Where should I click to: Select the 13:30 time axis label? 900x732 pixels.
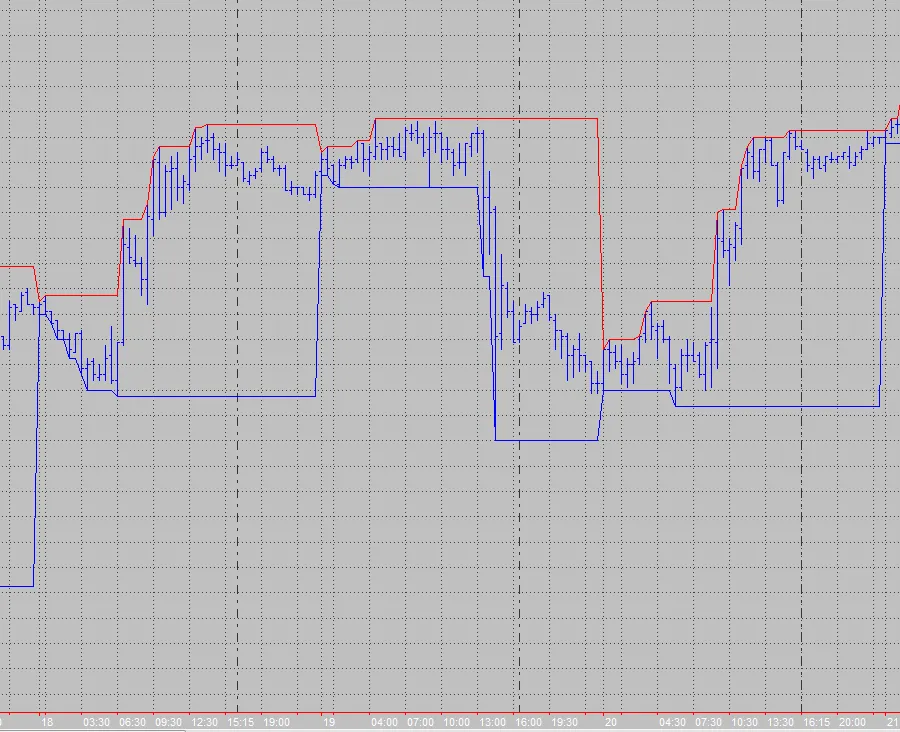(x=781, y=722)
